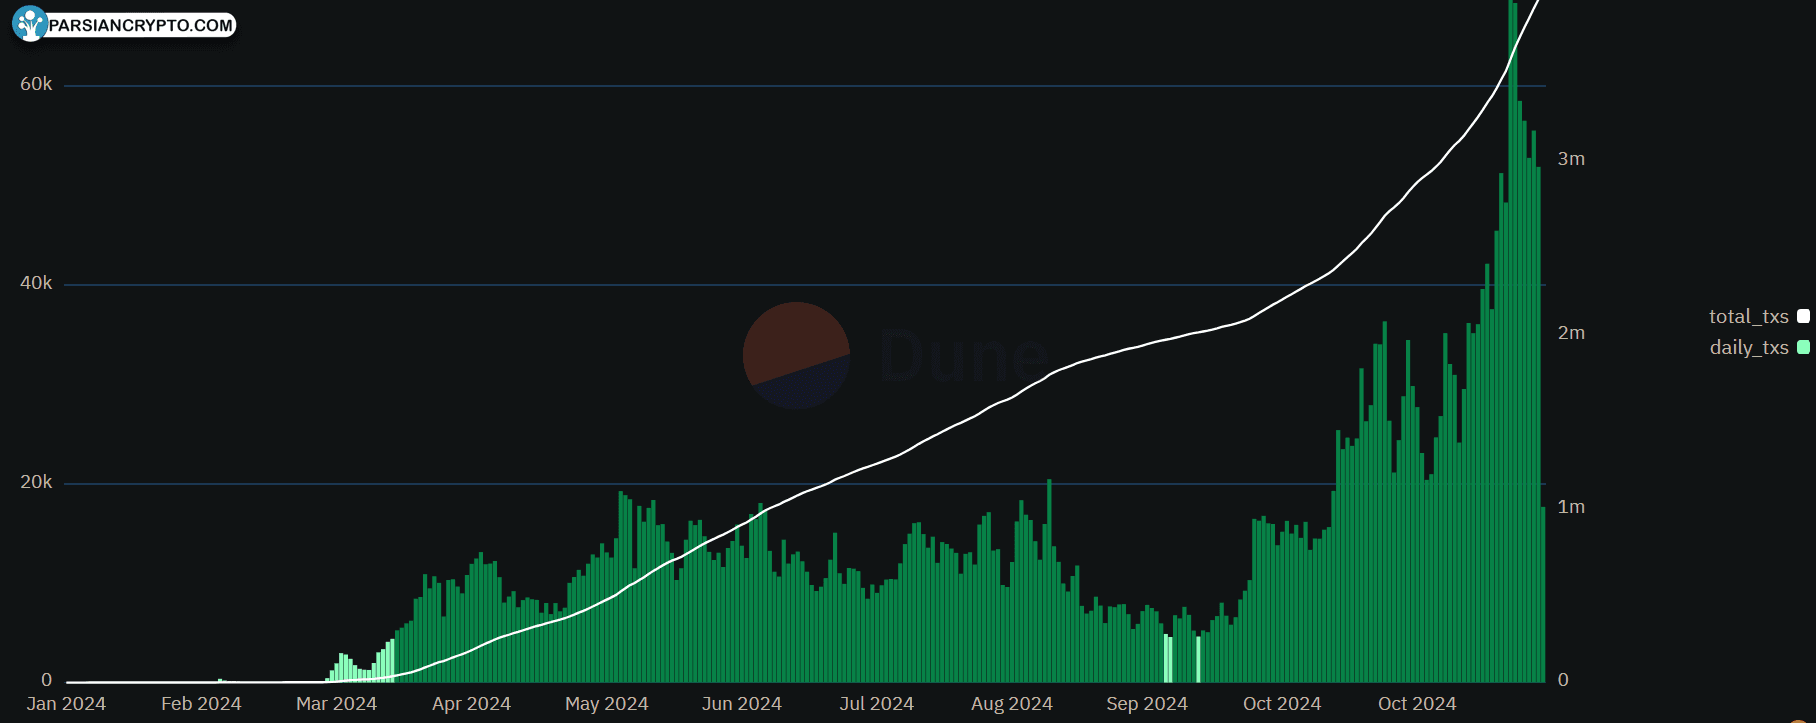Click the white total_txs color swatch
This screenshot has width=1816, height=723.
1803,316
